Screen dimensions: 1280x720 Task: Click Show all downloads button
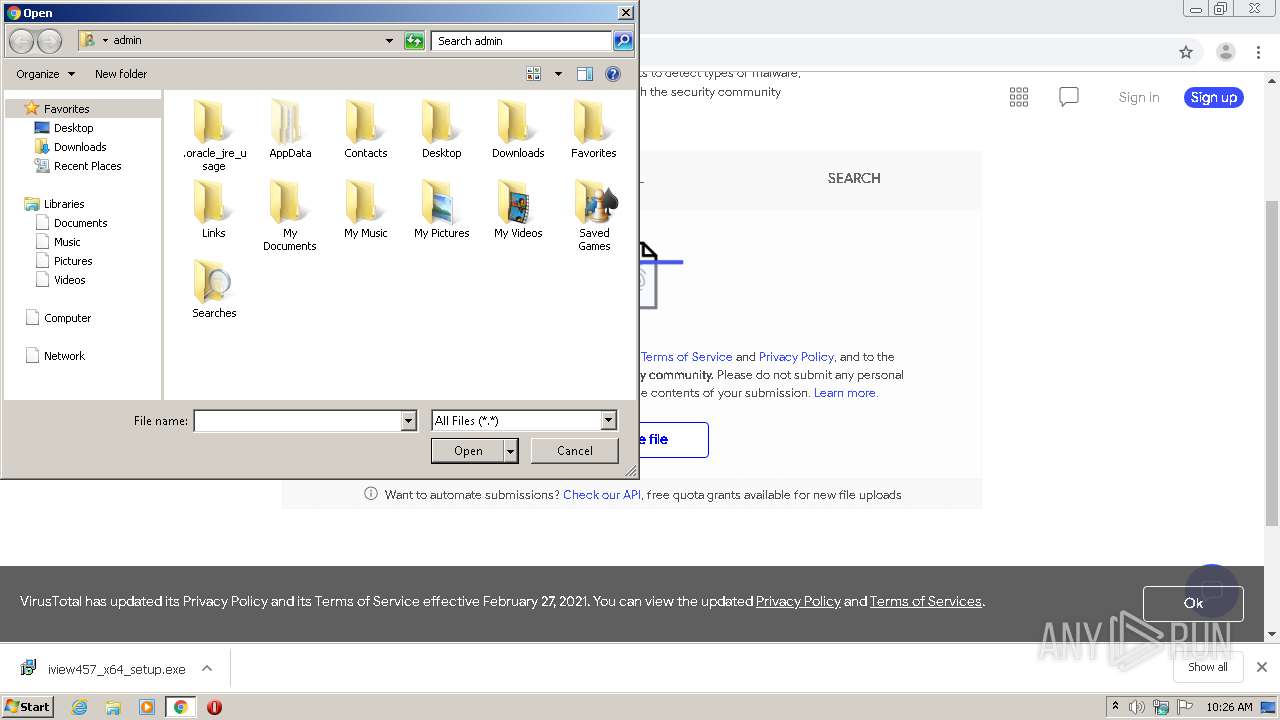pos(1207,667)
